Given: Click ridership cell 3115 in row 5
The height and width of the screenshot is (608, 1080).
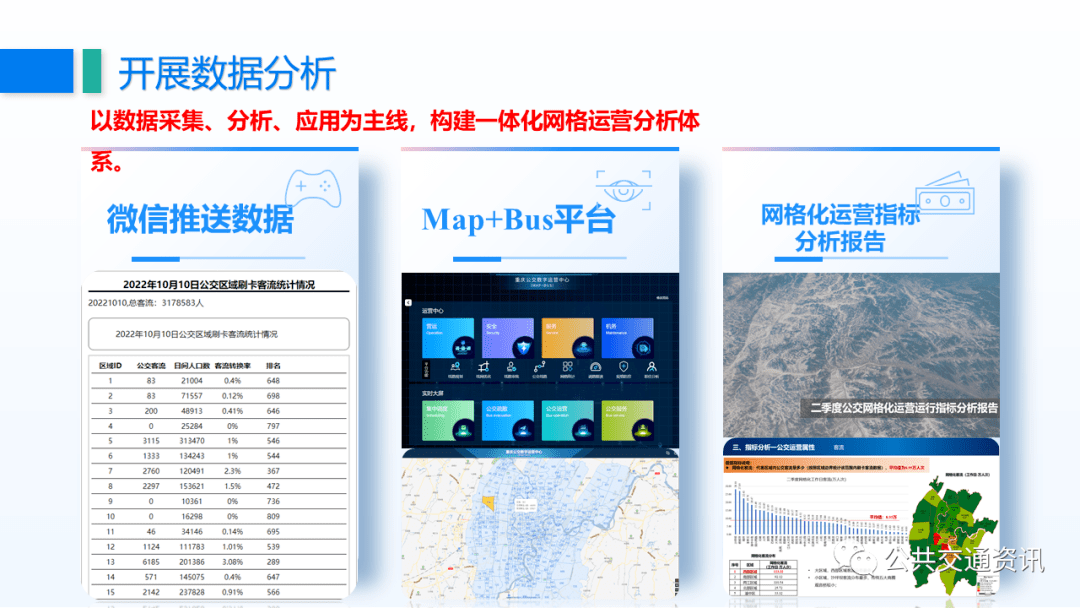Looking at the screenshot, I should point(151,441).
